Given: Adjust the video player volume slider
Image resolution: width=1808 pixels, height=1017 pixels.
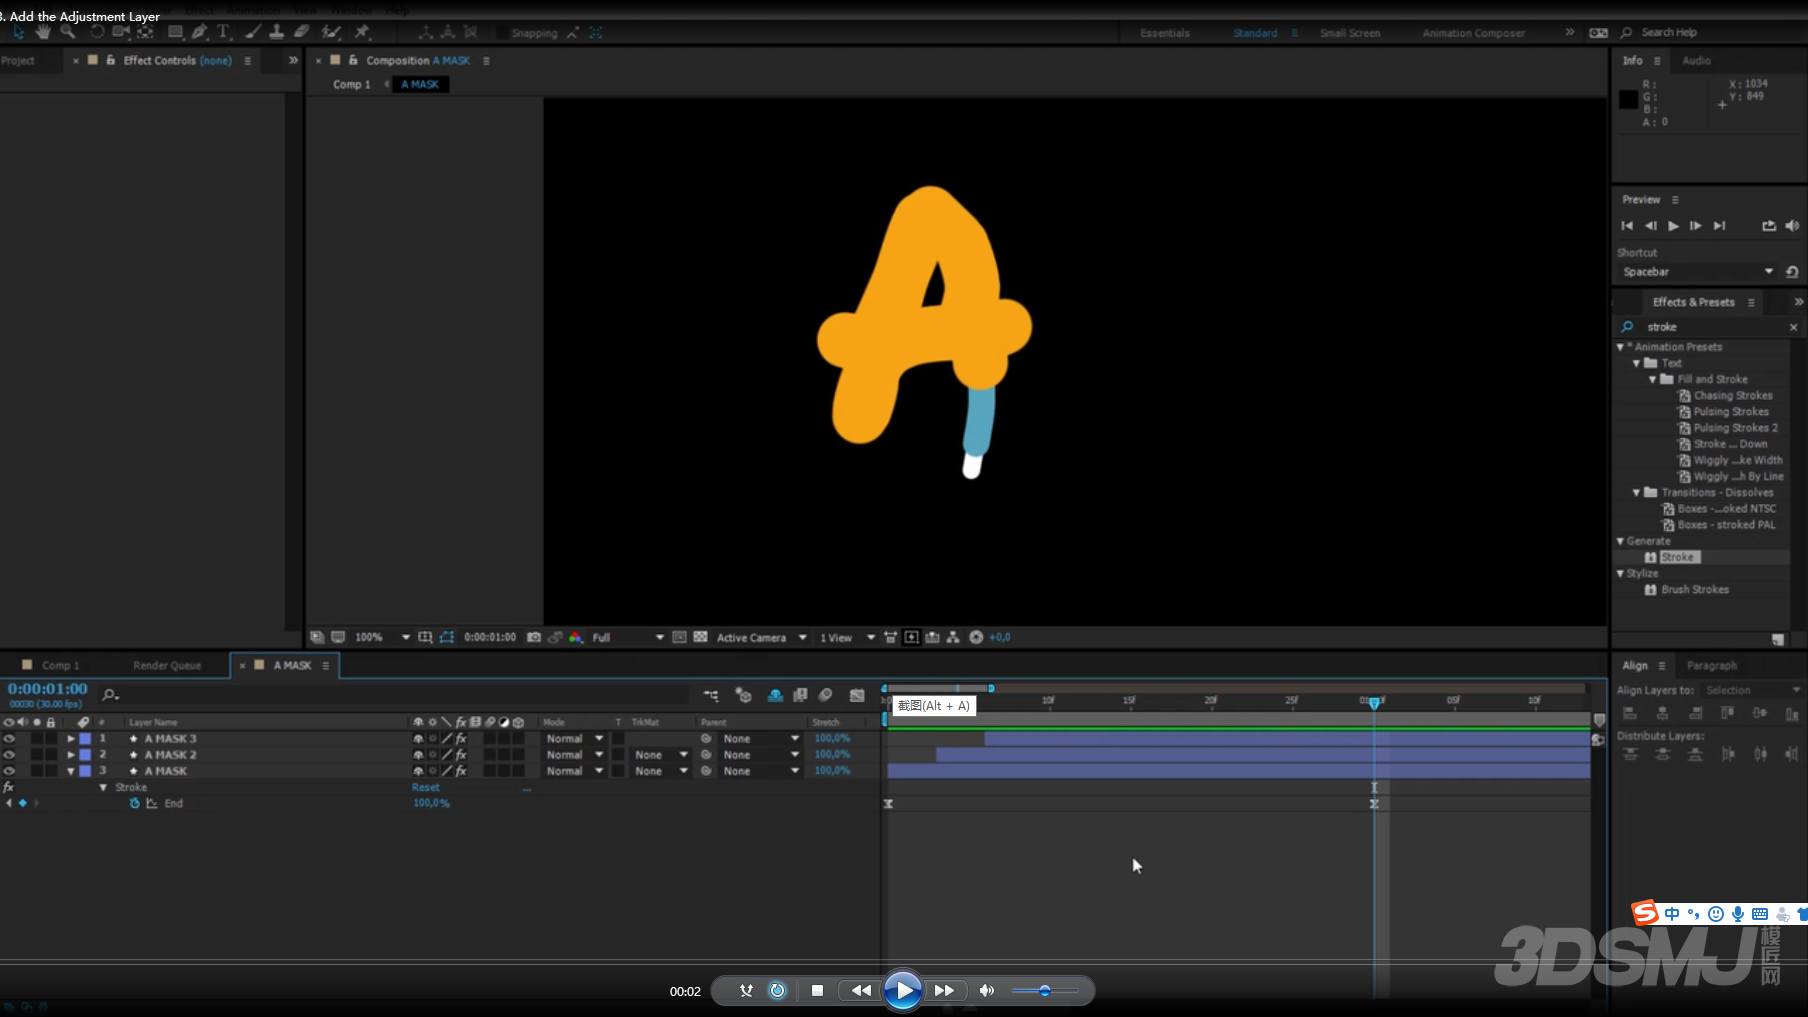Looking at the screenshot, I should pyautogui.click(x=1044, y=991).
